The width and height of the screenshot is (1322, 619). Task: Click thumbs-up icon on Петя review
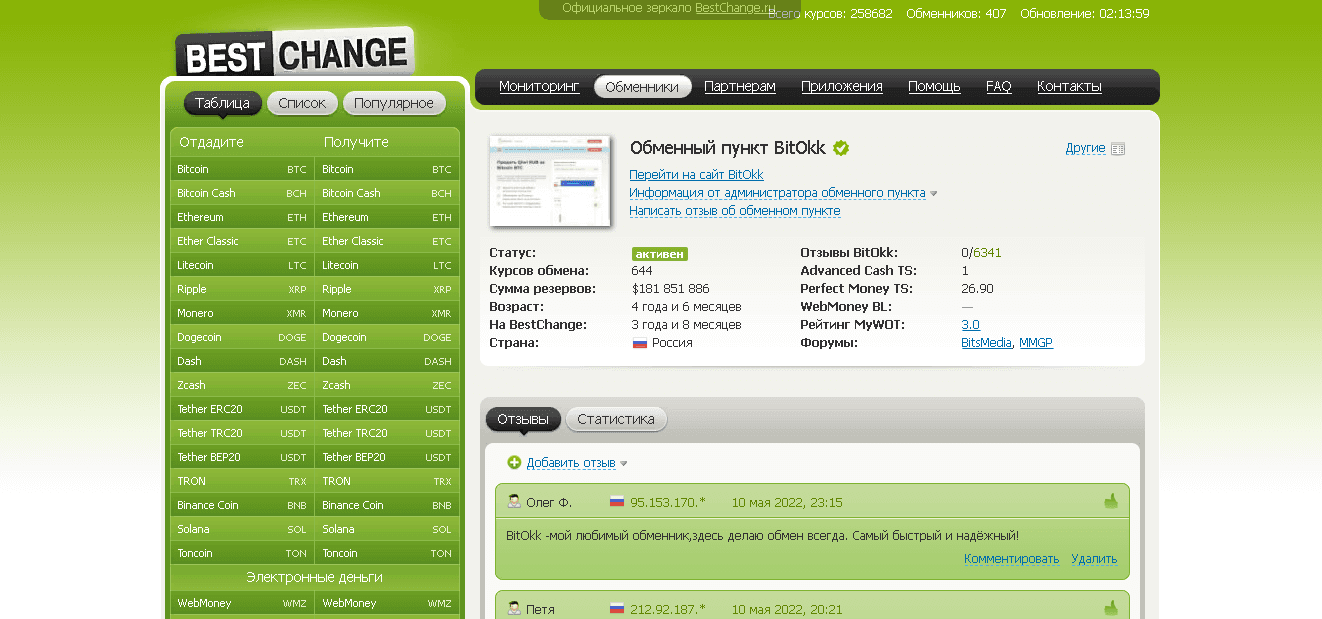click(1111, 608)
